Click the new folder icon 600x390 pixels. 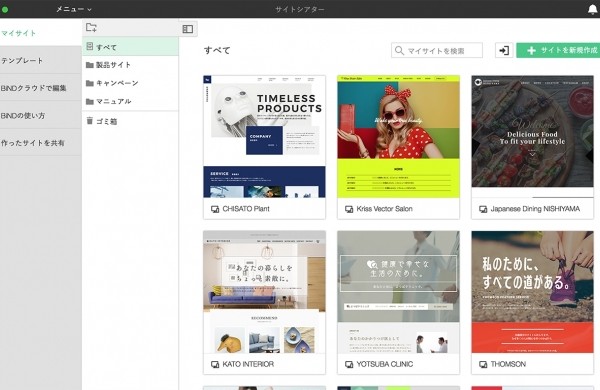[x=91, y=27]
